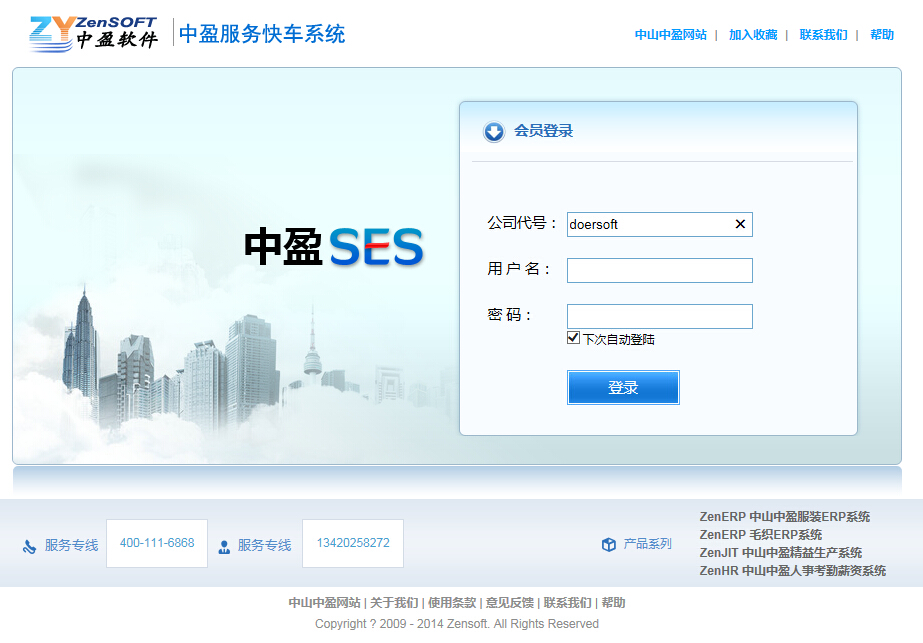The width and height of the screenshot is (923, 643).
Task: Click footer link 帮助
Action: coord(613,602)
